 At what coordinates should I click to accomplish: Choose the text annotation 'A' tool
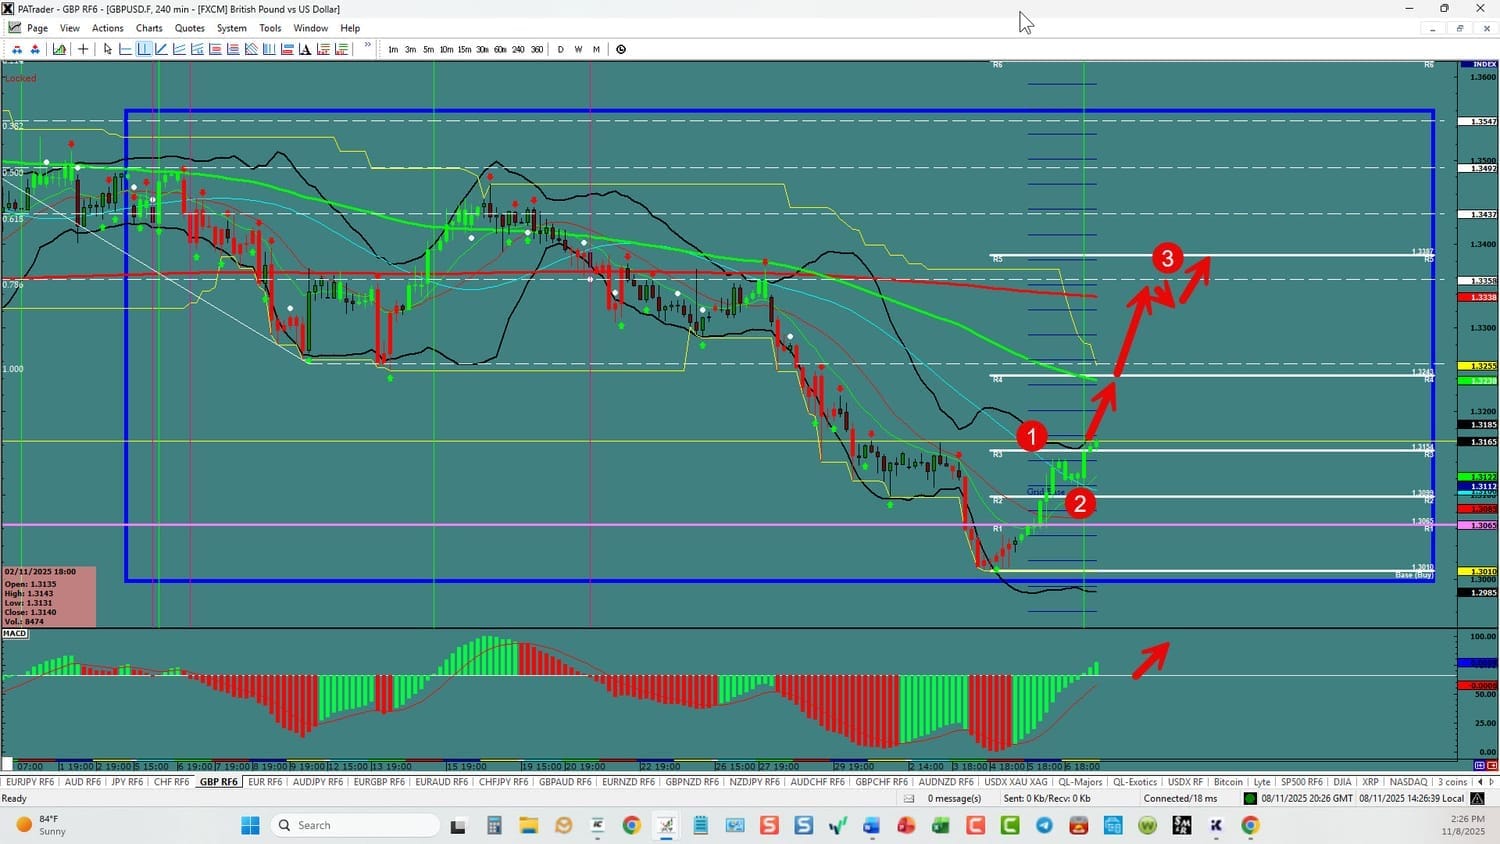tap(305, 49)
